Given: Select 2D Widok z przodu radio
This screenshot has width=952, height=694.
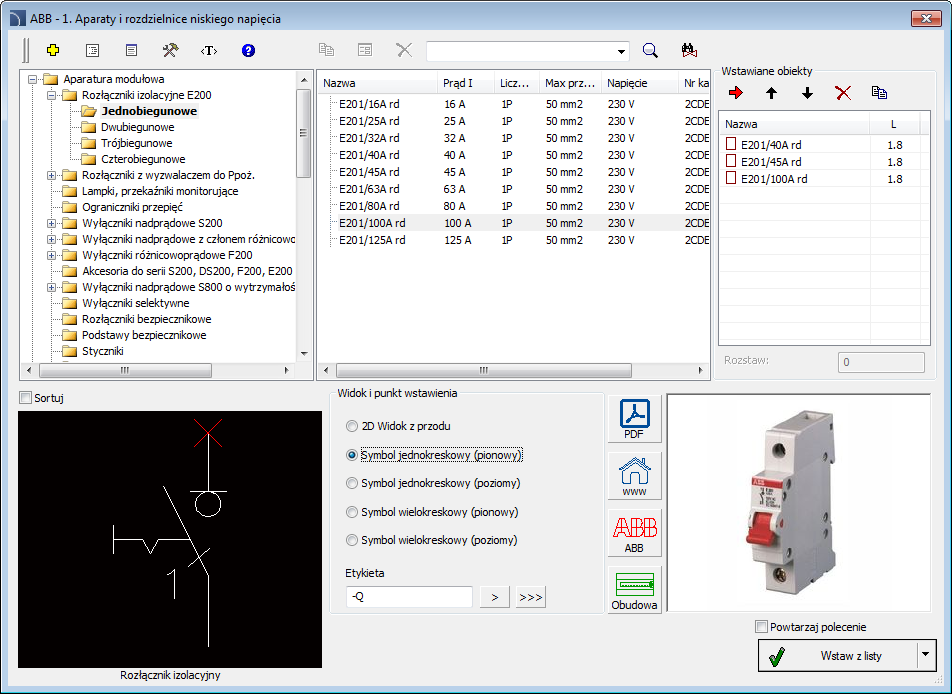Looking at the screenshot, I should click(x=352, y=426).
